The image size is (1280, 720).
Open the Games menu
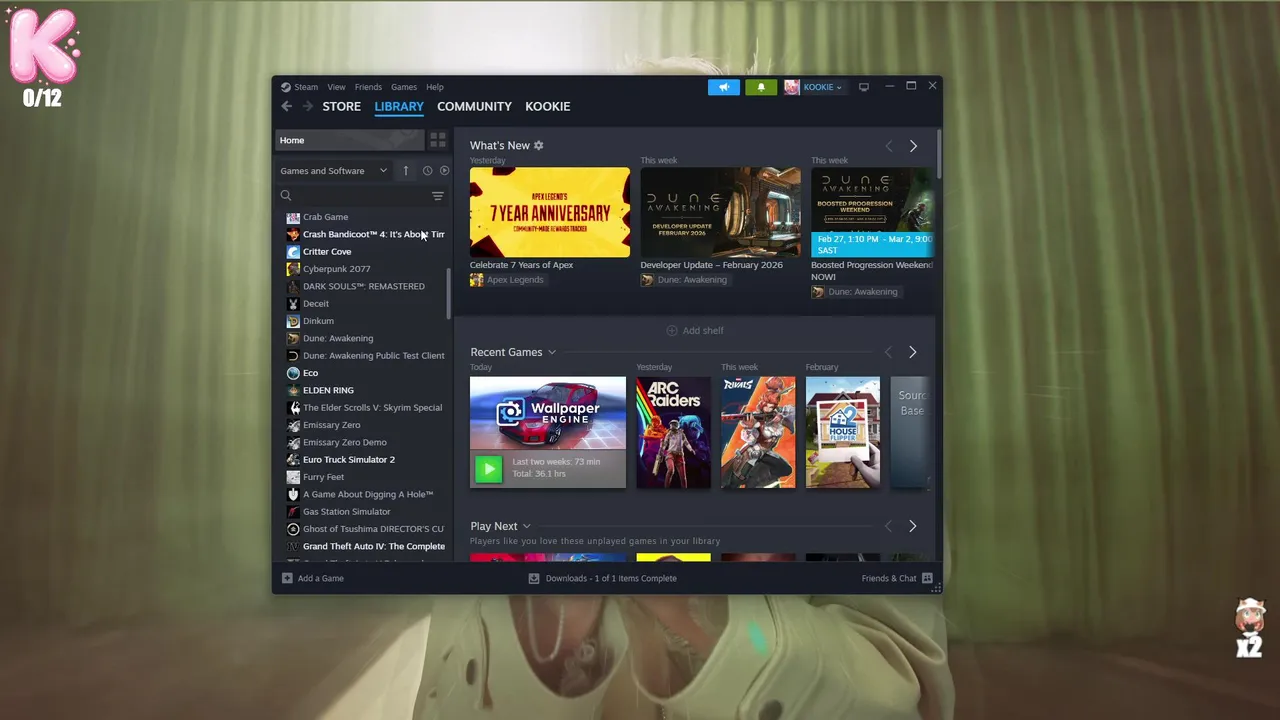tap(404, 87)
